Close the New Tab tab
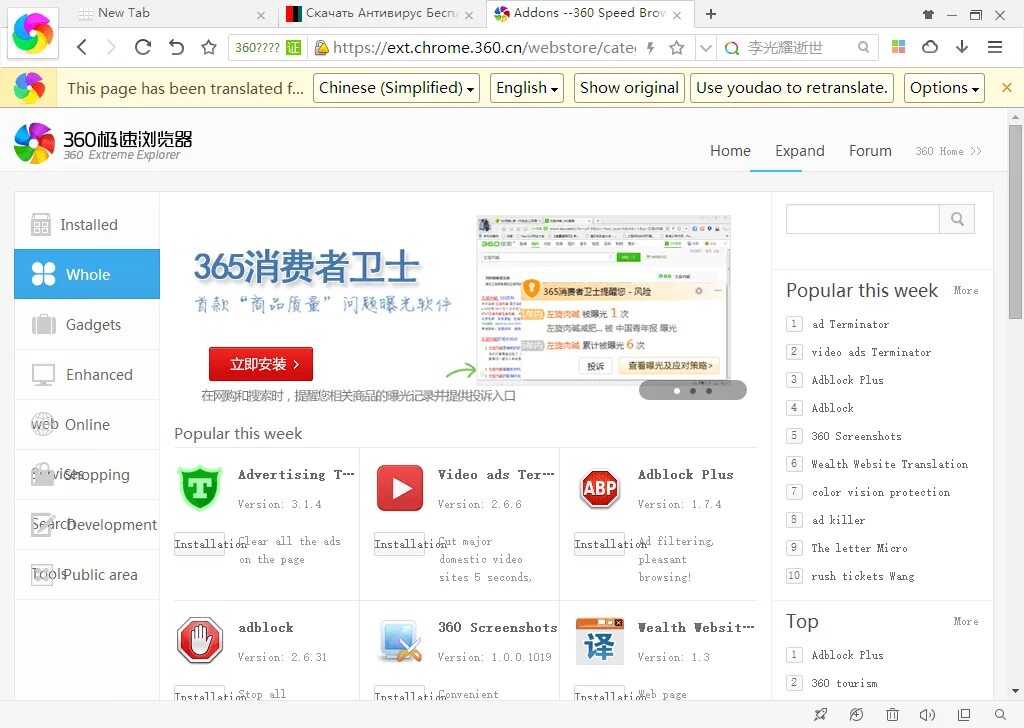This screenshot has width=1024, height=728. pyautogui.click(x=261, y=15)
